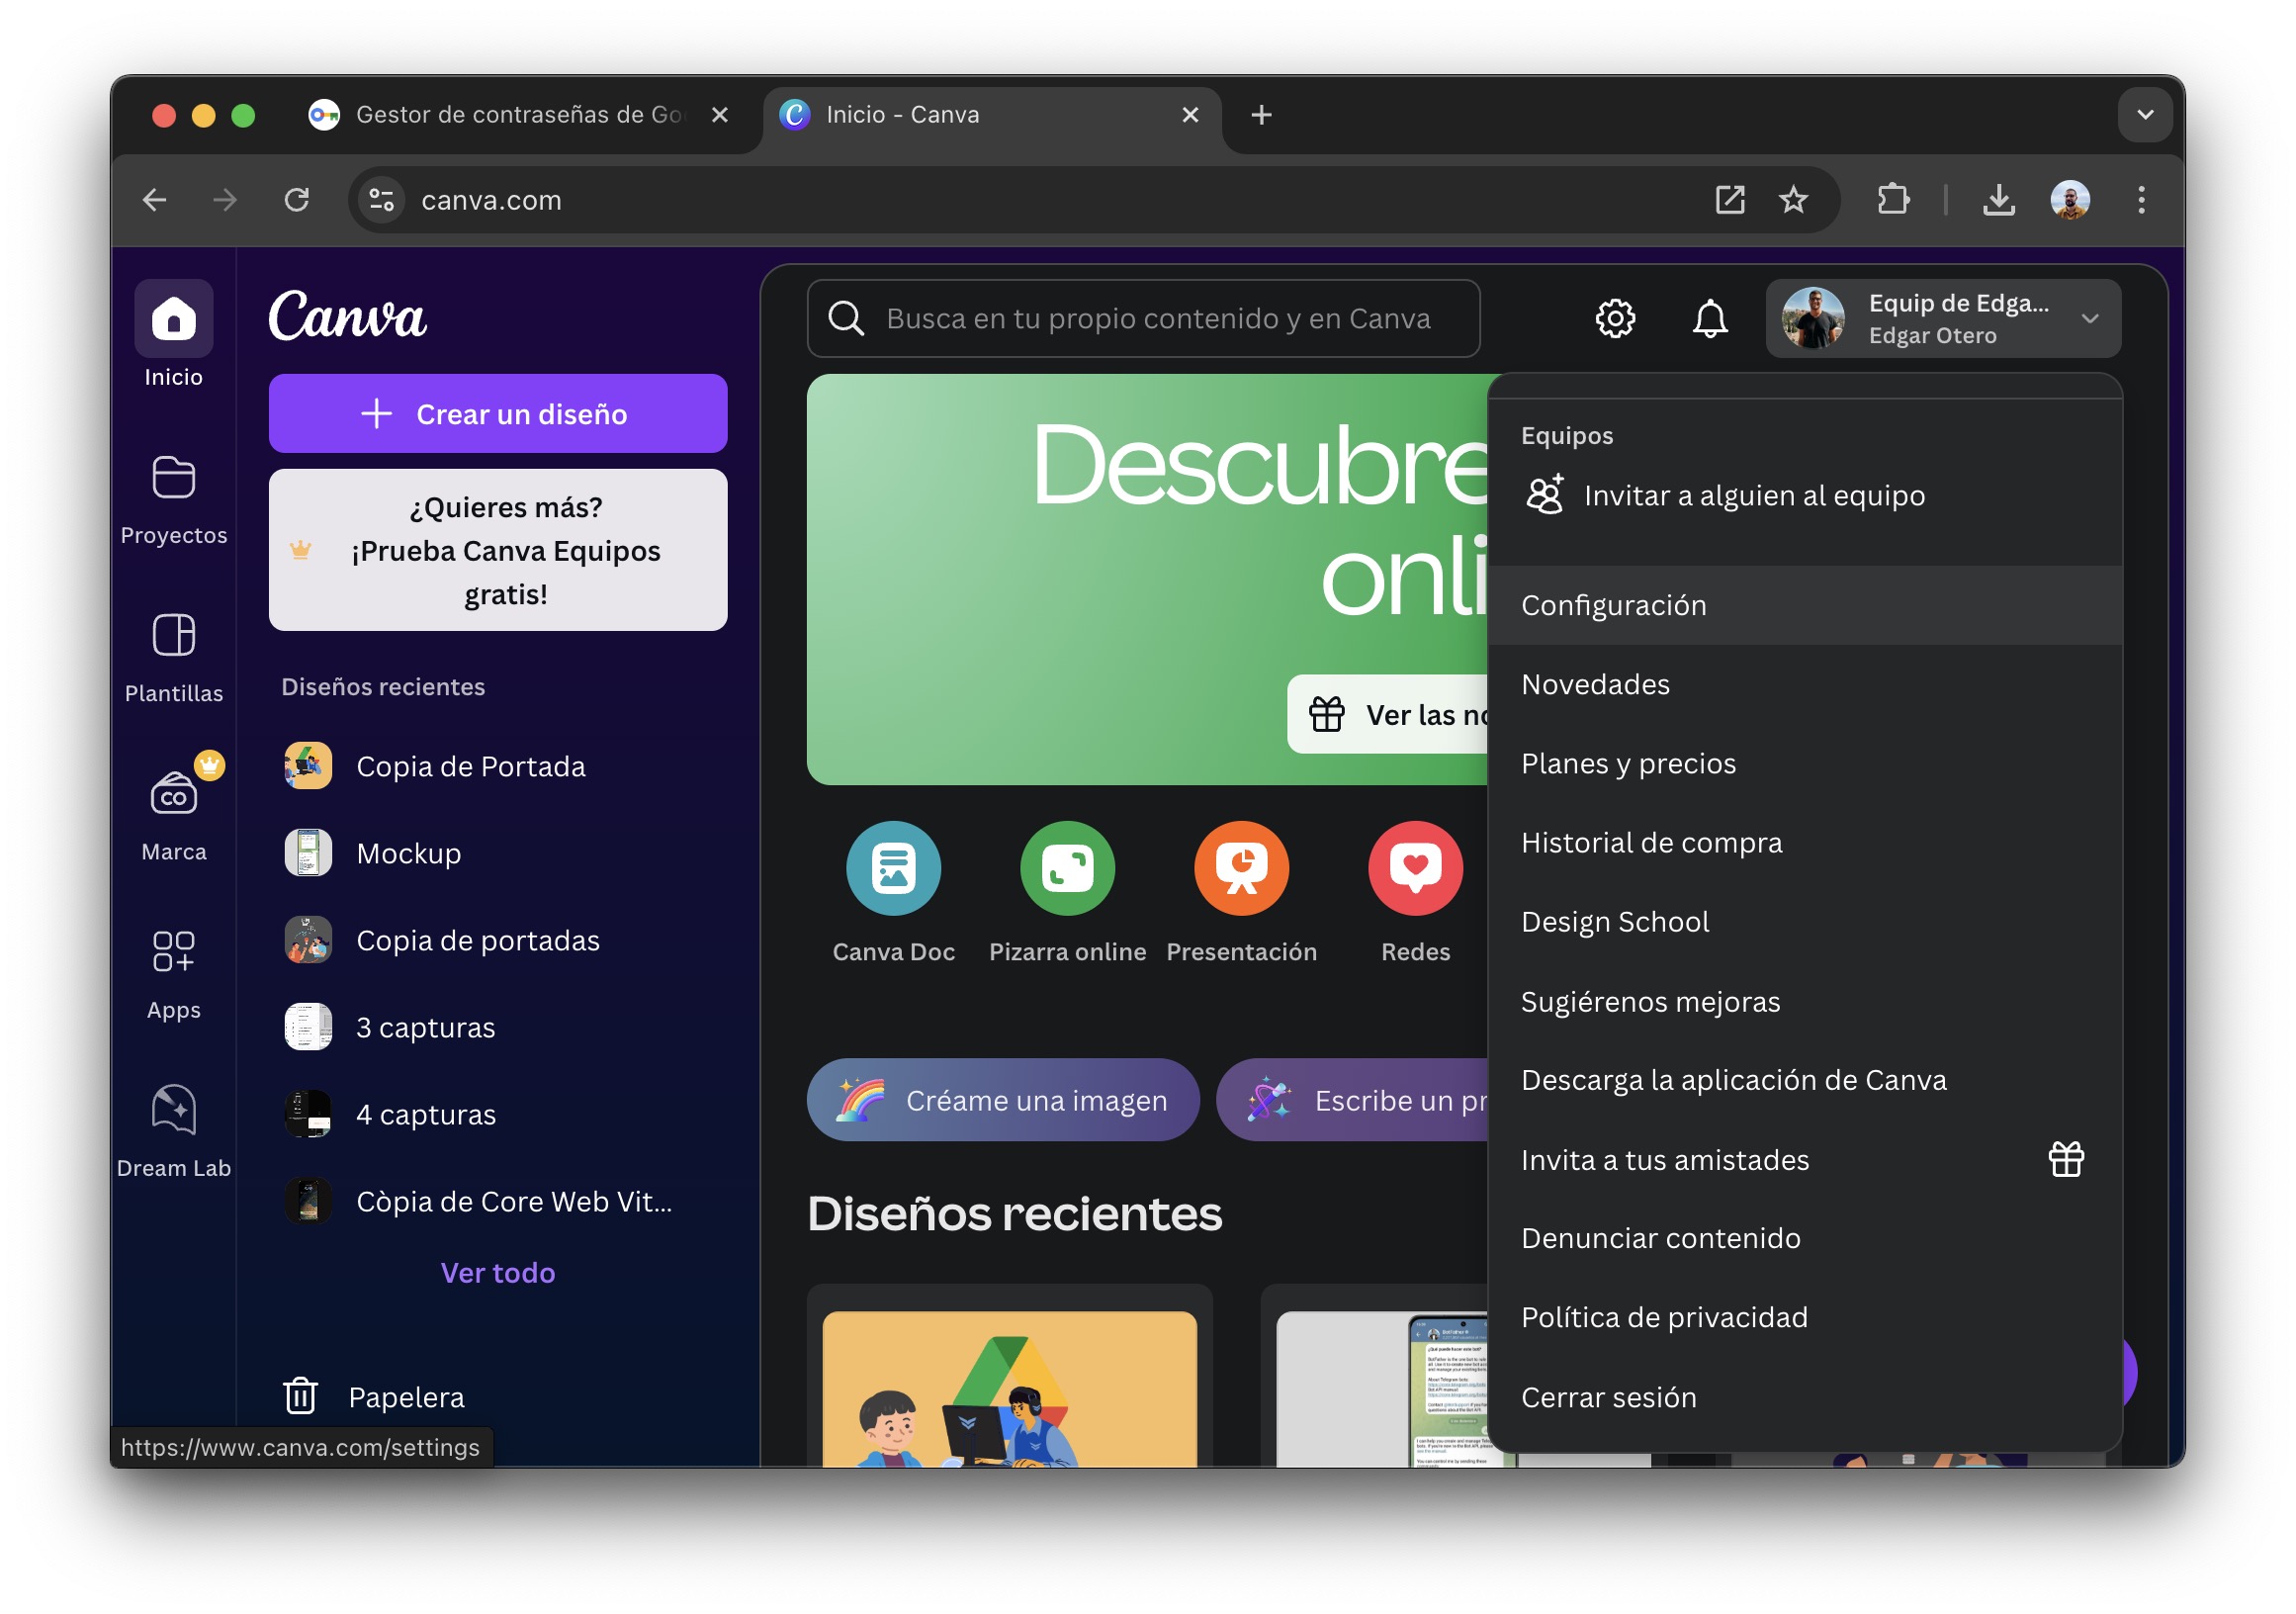
Task: Click the Presentación circle icon
Action: pos(1242,869)
